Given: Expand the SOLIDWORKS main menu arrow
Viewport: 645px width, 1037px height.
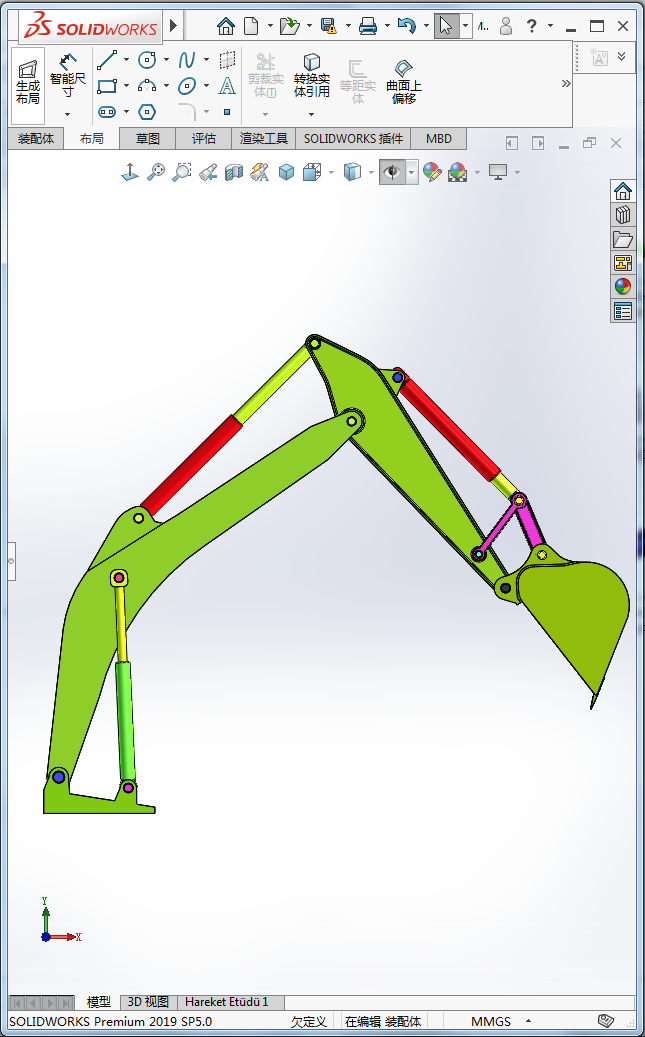Looking at the screenshot, I should (x=173, y=25).
